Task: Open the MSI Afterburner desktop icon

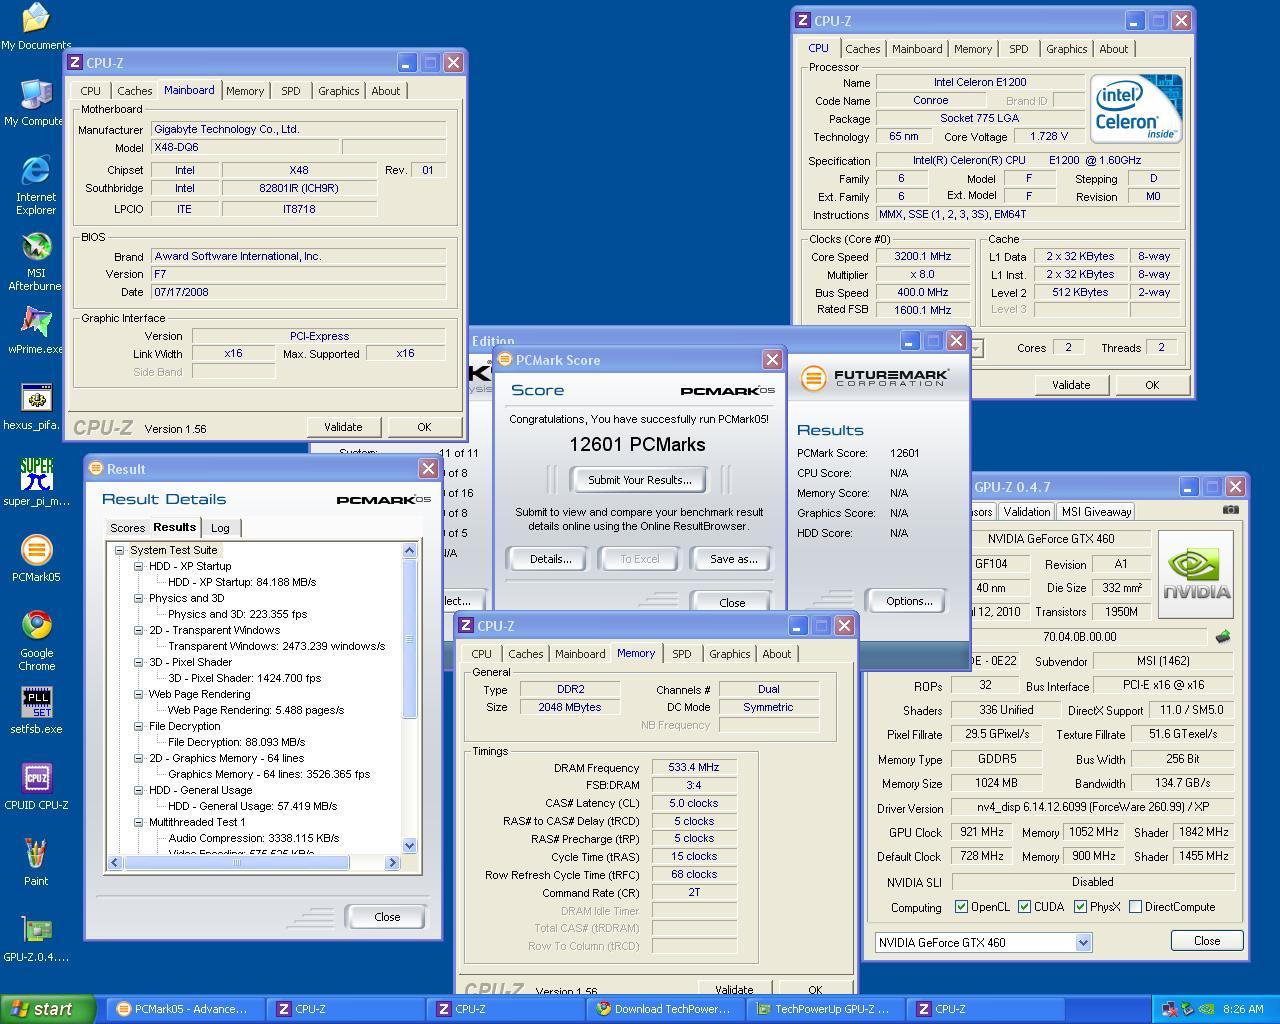Action: (x=36, y=261)
